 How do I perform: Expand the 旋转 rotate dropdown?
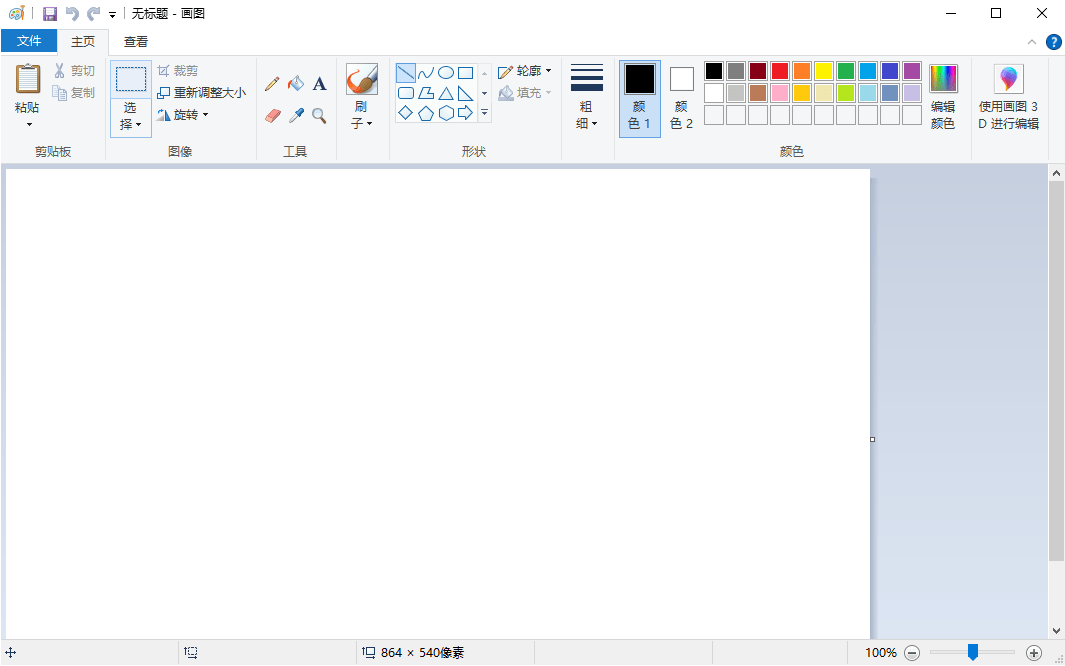184,115
